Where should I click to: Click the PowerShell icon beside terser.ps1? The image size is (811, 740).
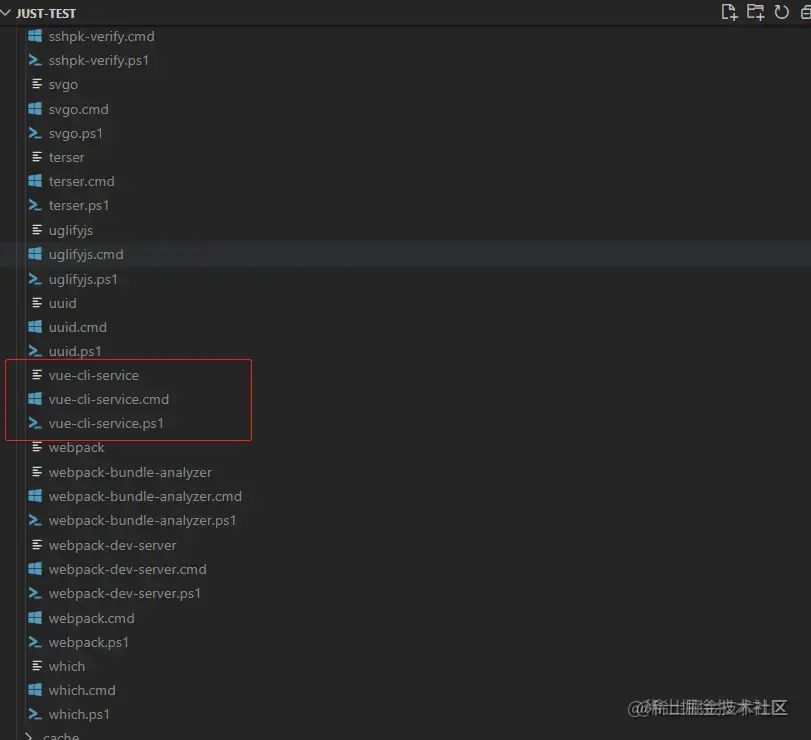point(35,205)
